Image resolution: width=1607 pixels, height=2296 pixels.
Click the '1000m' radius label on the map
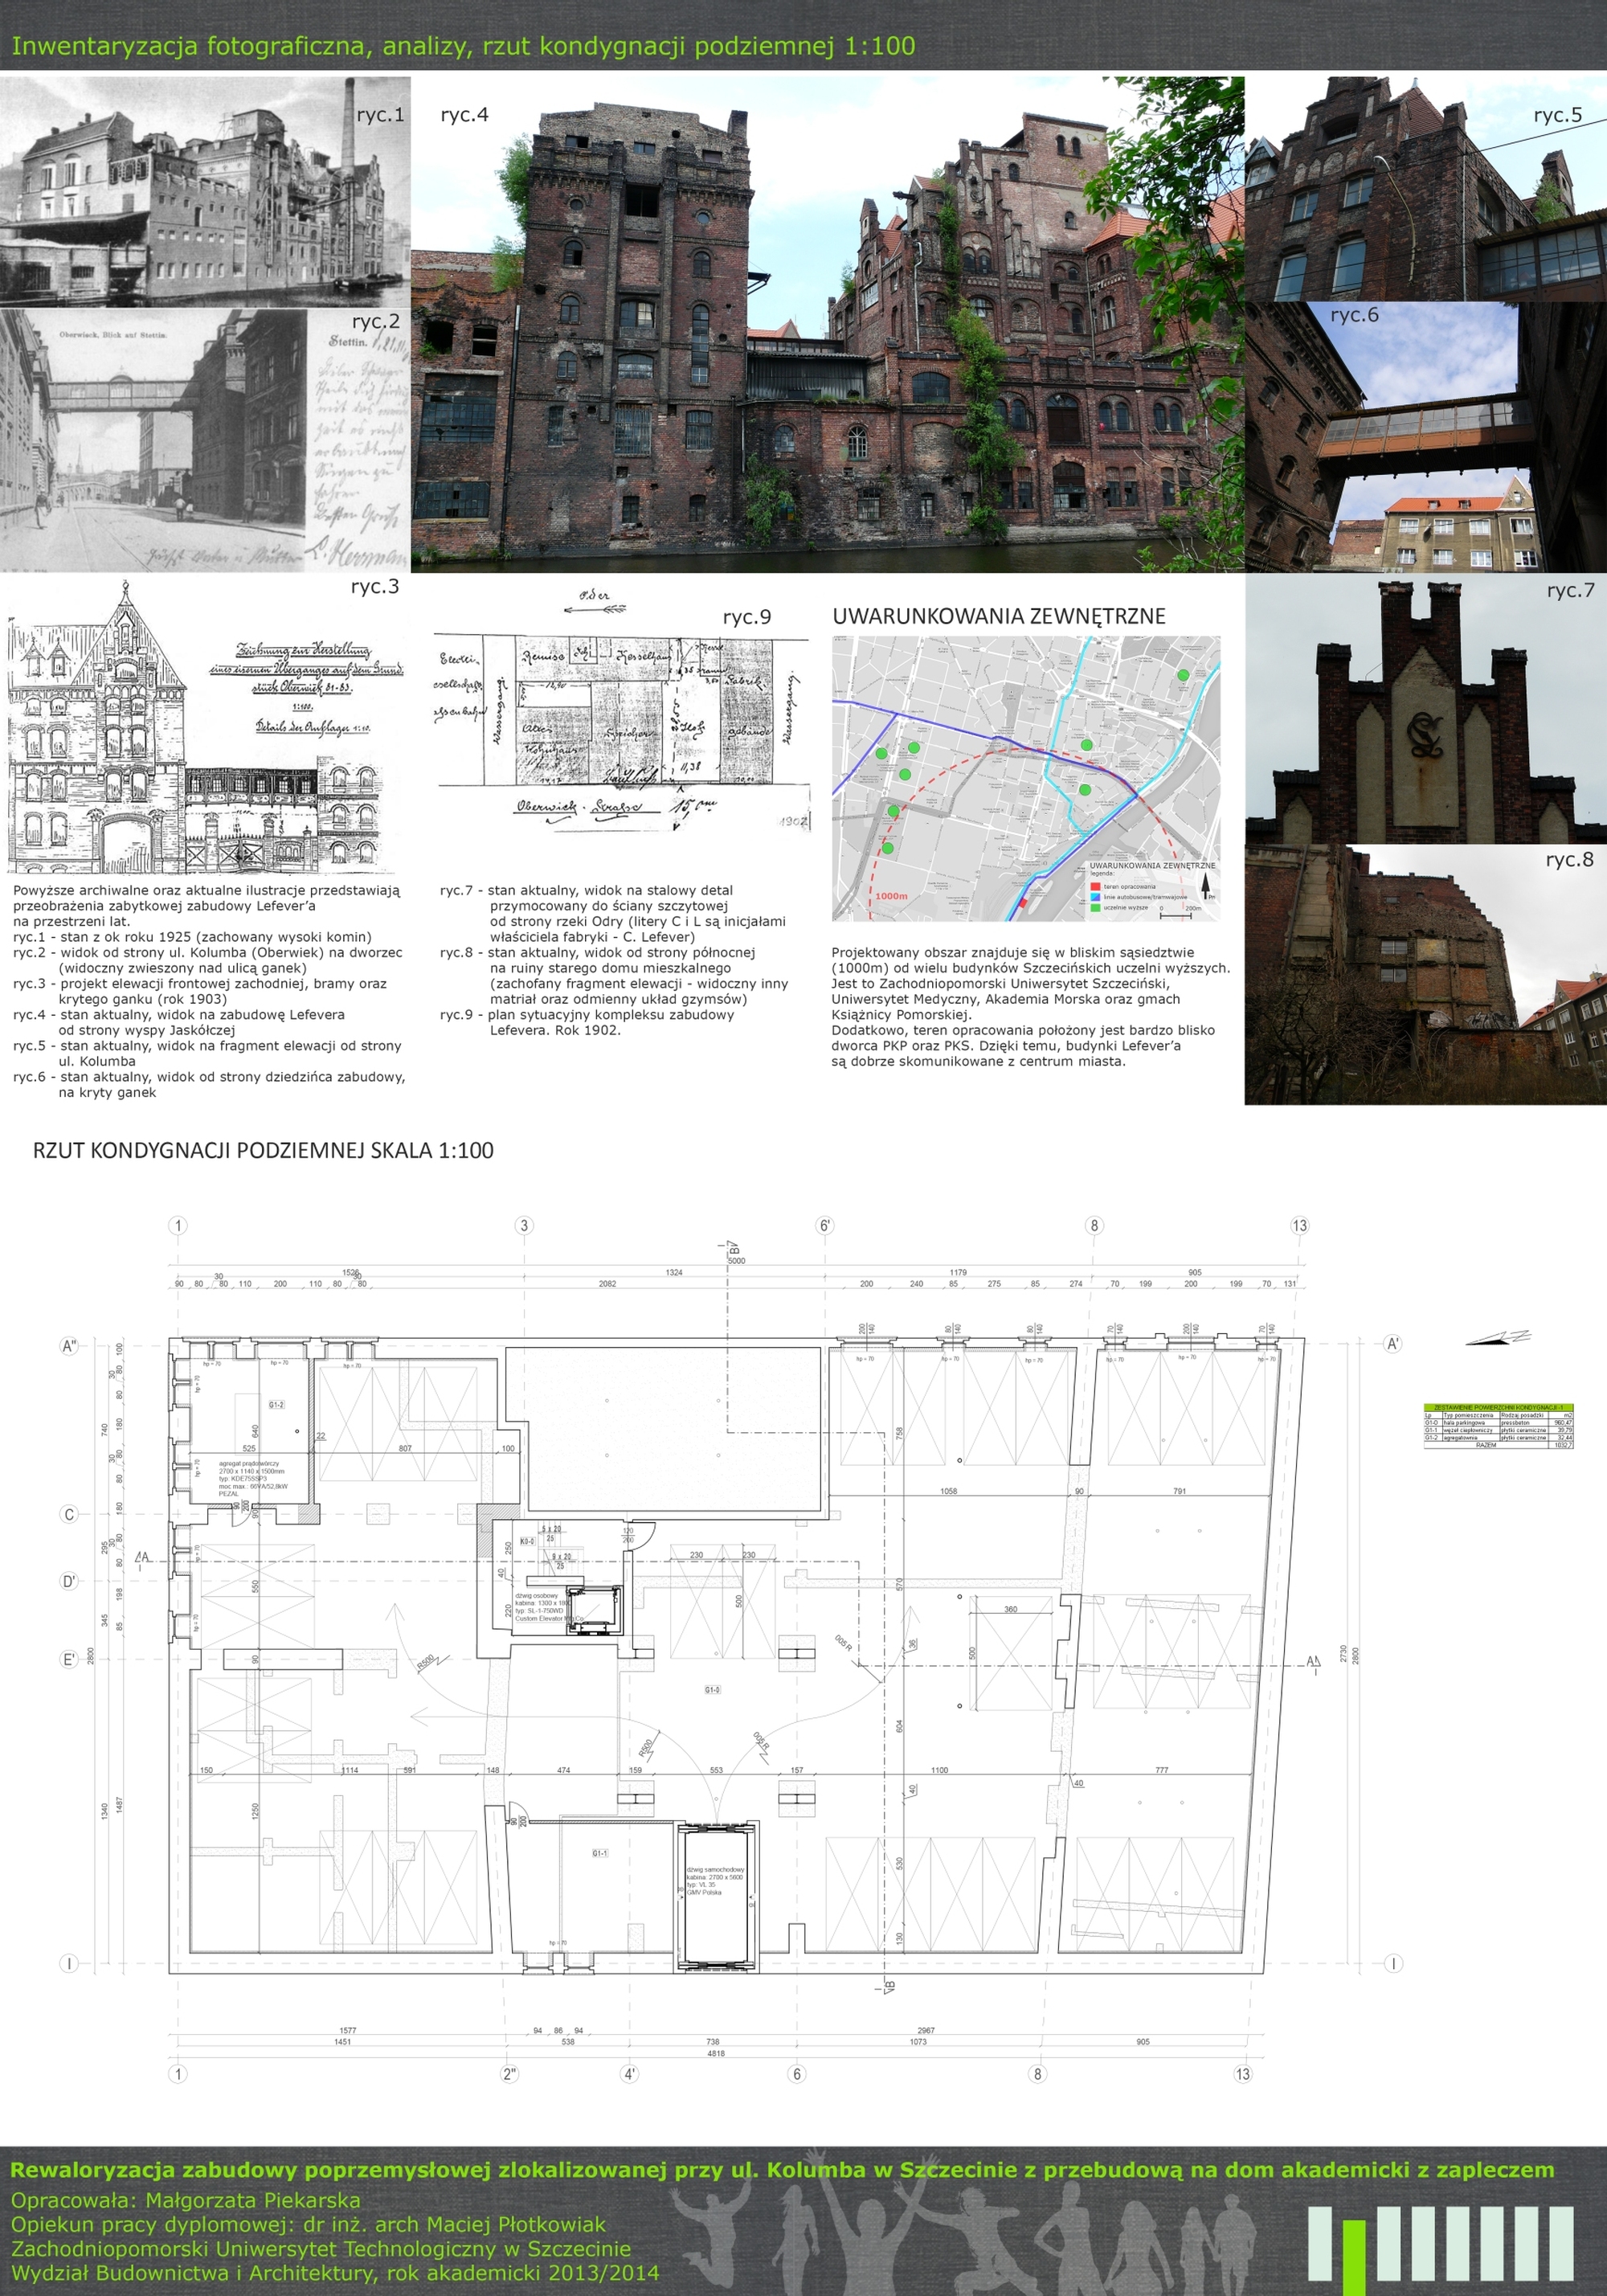tap(891, 896)
